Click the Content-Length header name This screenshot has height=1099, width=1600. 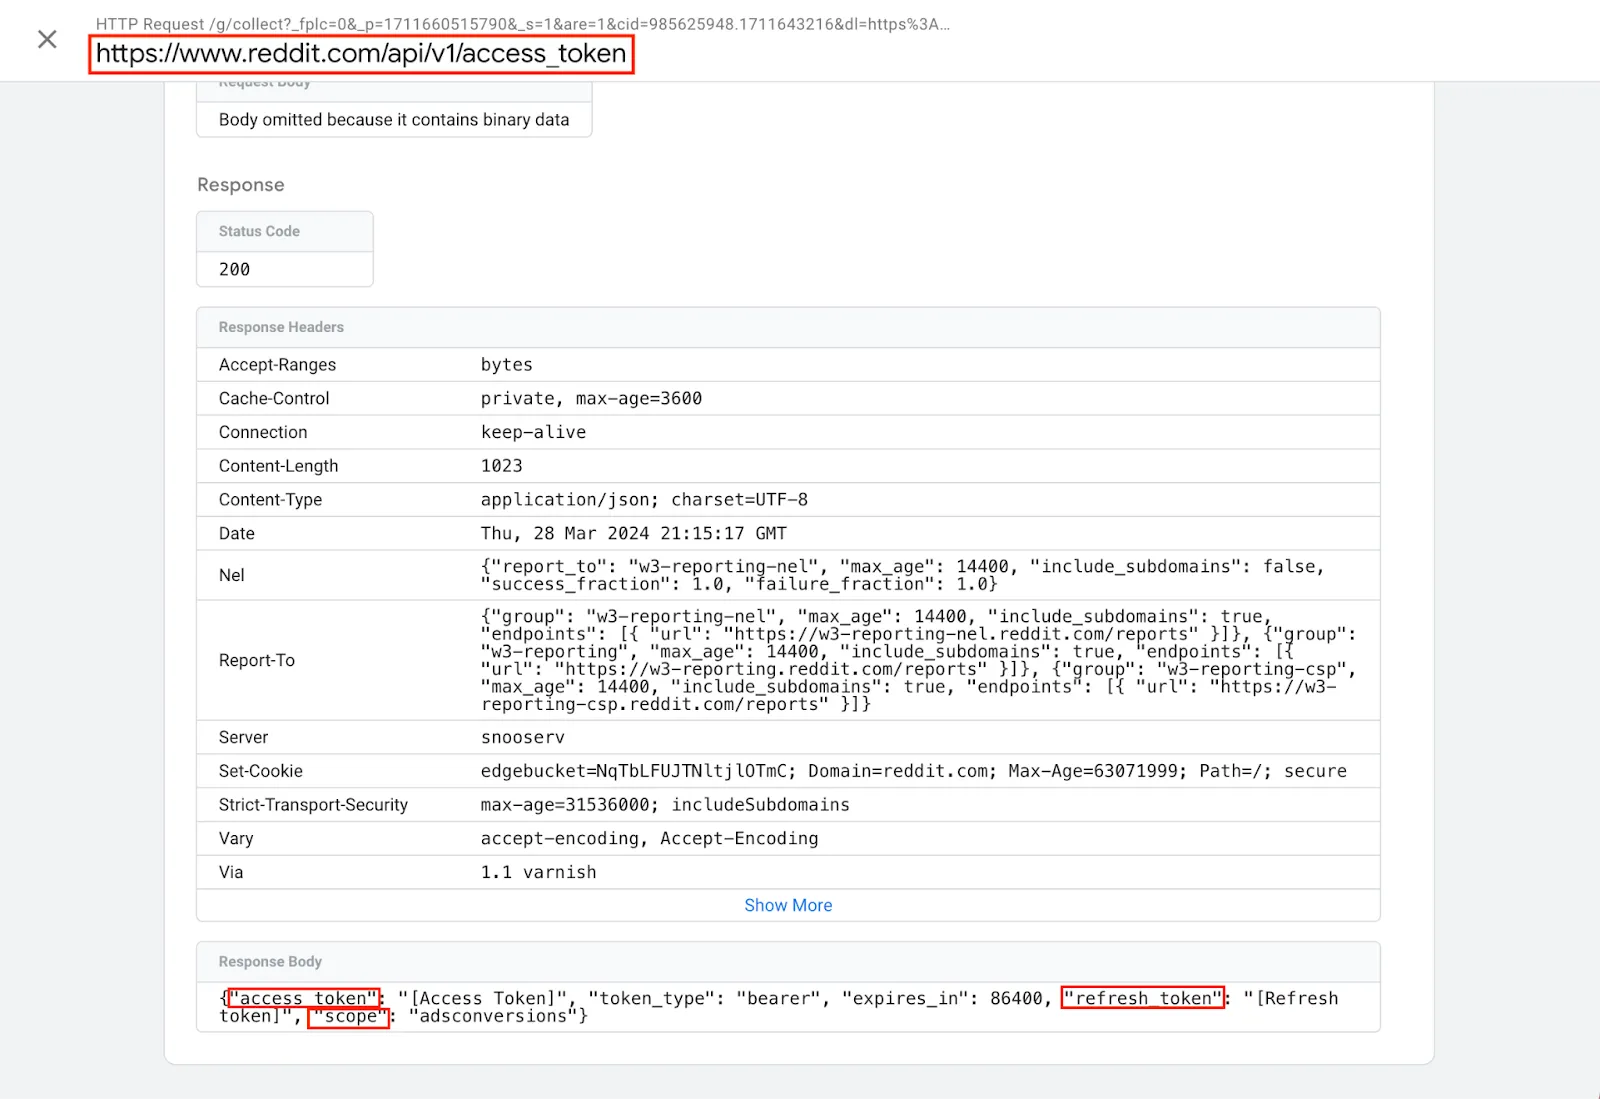pyautogui.click(x=278, y=466)
